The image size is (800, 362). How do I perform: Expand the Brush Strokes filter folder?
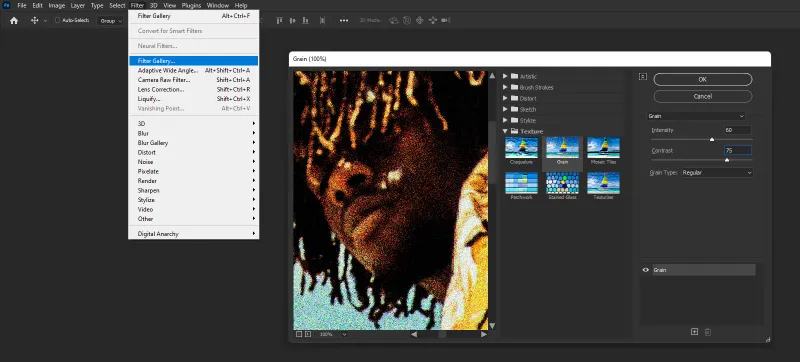pos(505,87)
